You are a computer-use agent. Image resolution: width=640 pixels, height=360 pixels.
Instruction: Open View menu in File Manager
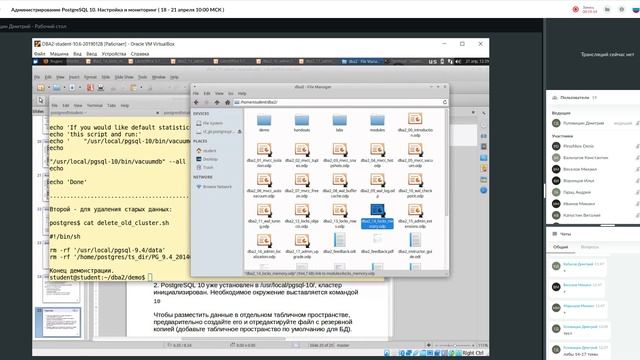coord(219,93)
